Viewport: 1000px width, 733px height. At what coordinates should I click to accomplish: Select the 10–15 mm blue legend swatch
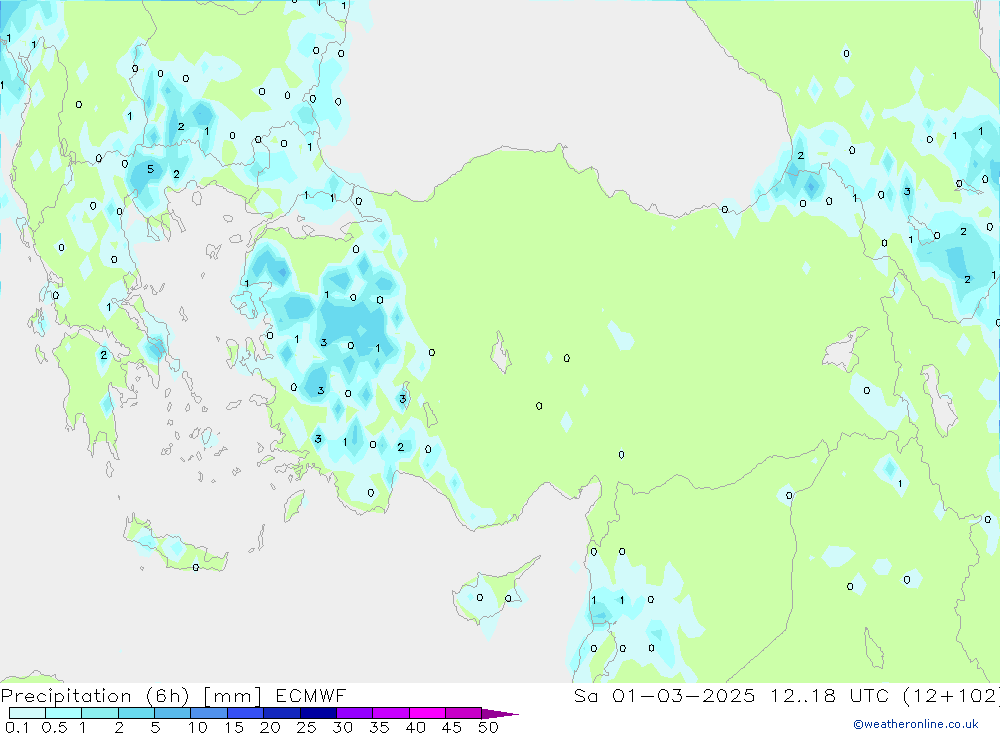click(x=209, y=713)
